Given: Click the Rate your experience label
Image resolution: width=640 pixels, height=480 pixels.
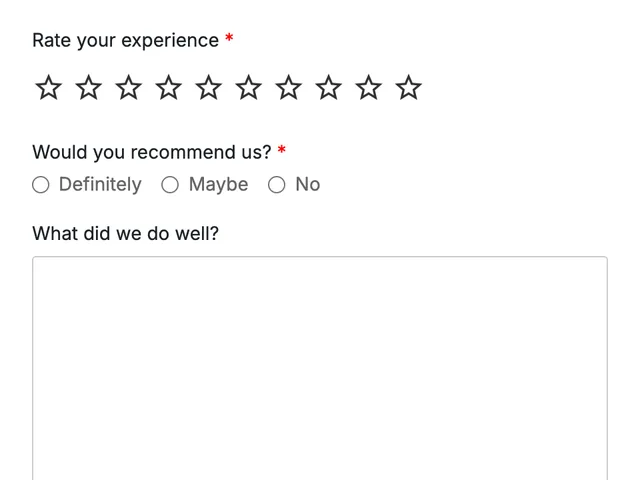Looking at the screenshot, I should (126, 40).
